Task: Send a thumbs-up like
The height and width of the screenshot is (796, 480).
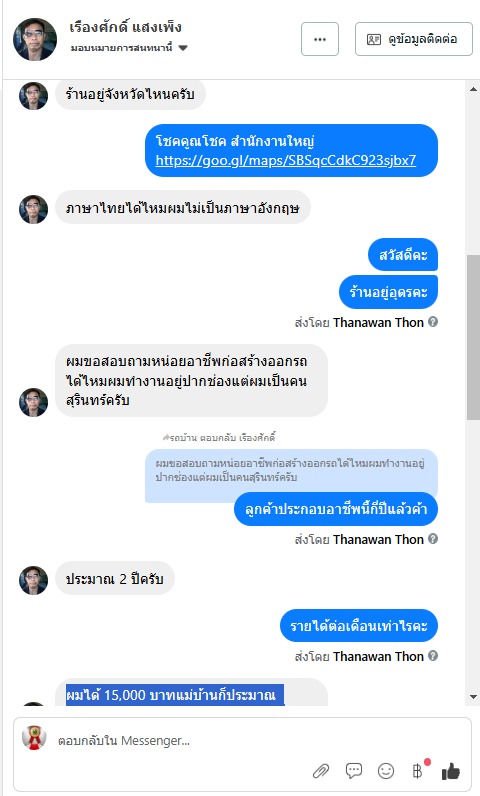Action: tap(451, 771)
